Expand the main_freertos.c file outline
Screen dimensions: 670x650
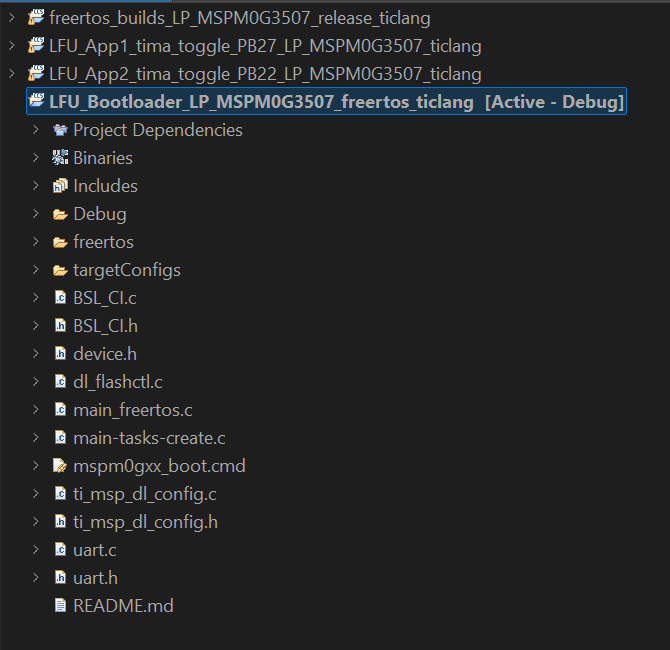(x=36, y=409)
